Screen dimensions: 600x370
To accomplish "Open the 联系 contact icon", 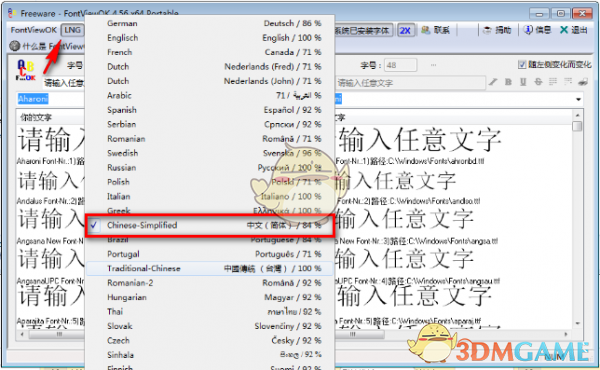I will point(426,30).
